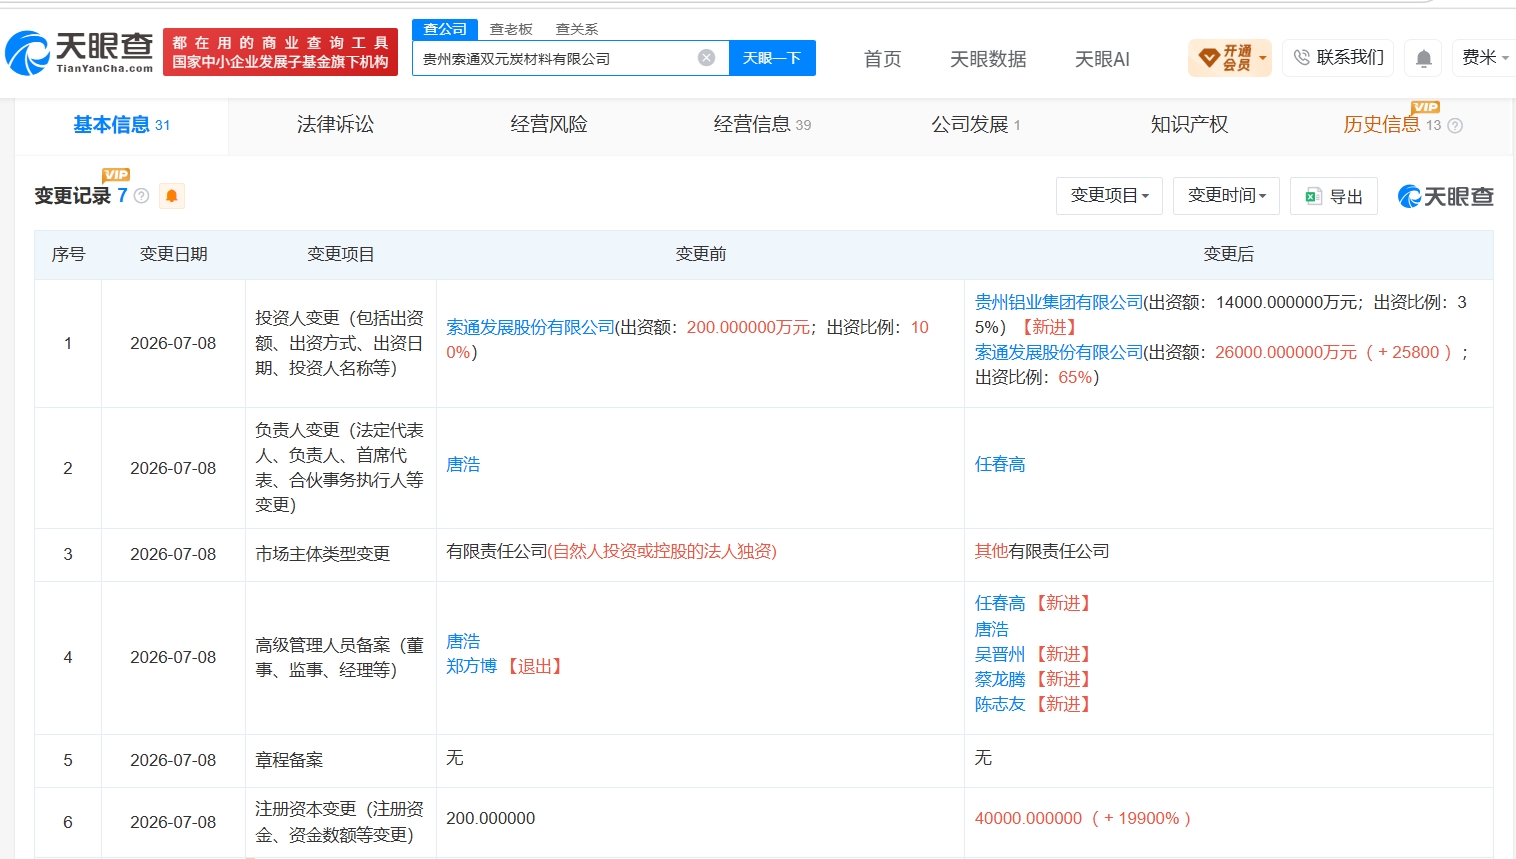The height and width of the screenshot is (859, 1516).
Task: Open the 知识产权 tab
Action: 1190,125
